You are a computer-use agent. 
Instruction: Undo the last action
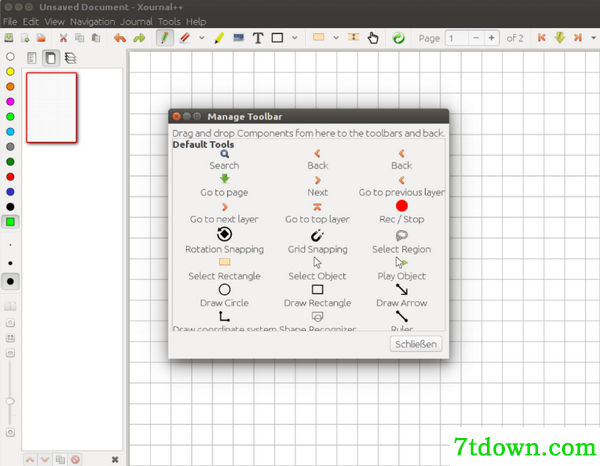120,38
